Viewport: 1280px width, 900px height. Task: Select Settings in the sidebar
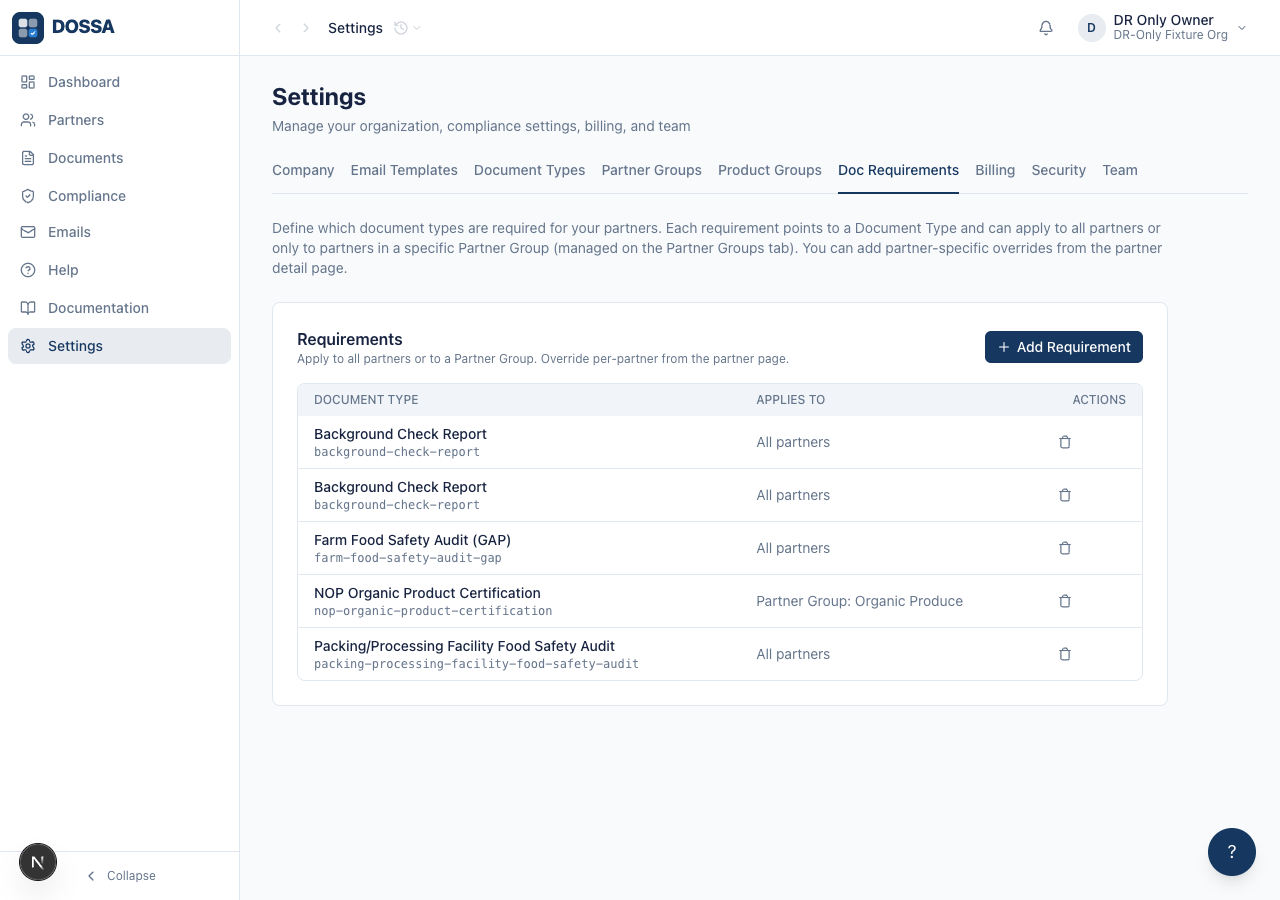coord(119,346)
